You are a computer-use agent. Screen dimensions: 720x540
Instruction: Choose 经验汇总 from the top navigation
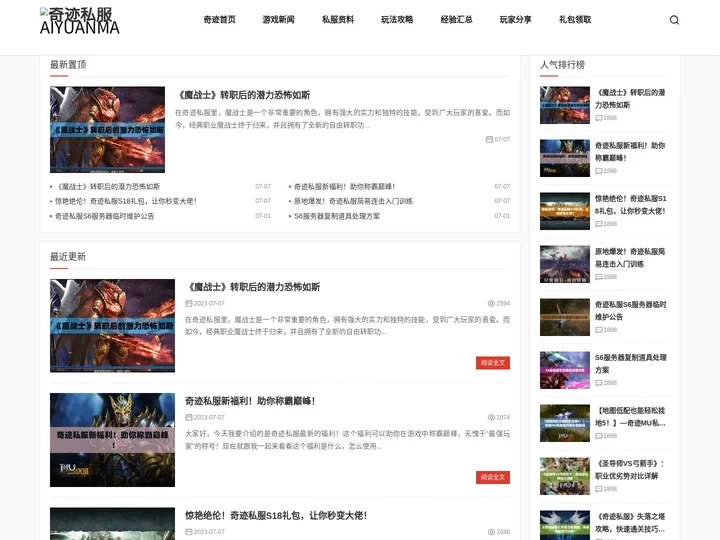(x=456, y=20)
